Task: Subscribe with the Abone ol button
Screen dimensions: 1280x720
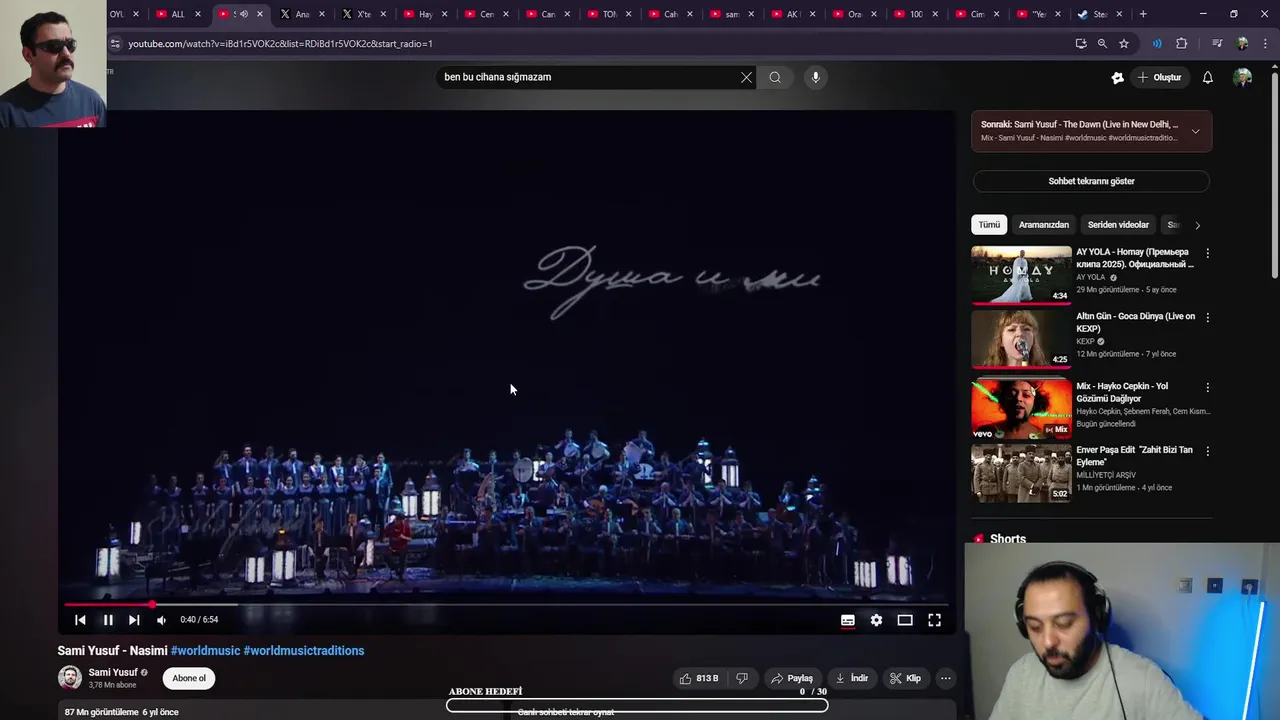Action: point(189,678)
